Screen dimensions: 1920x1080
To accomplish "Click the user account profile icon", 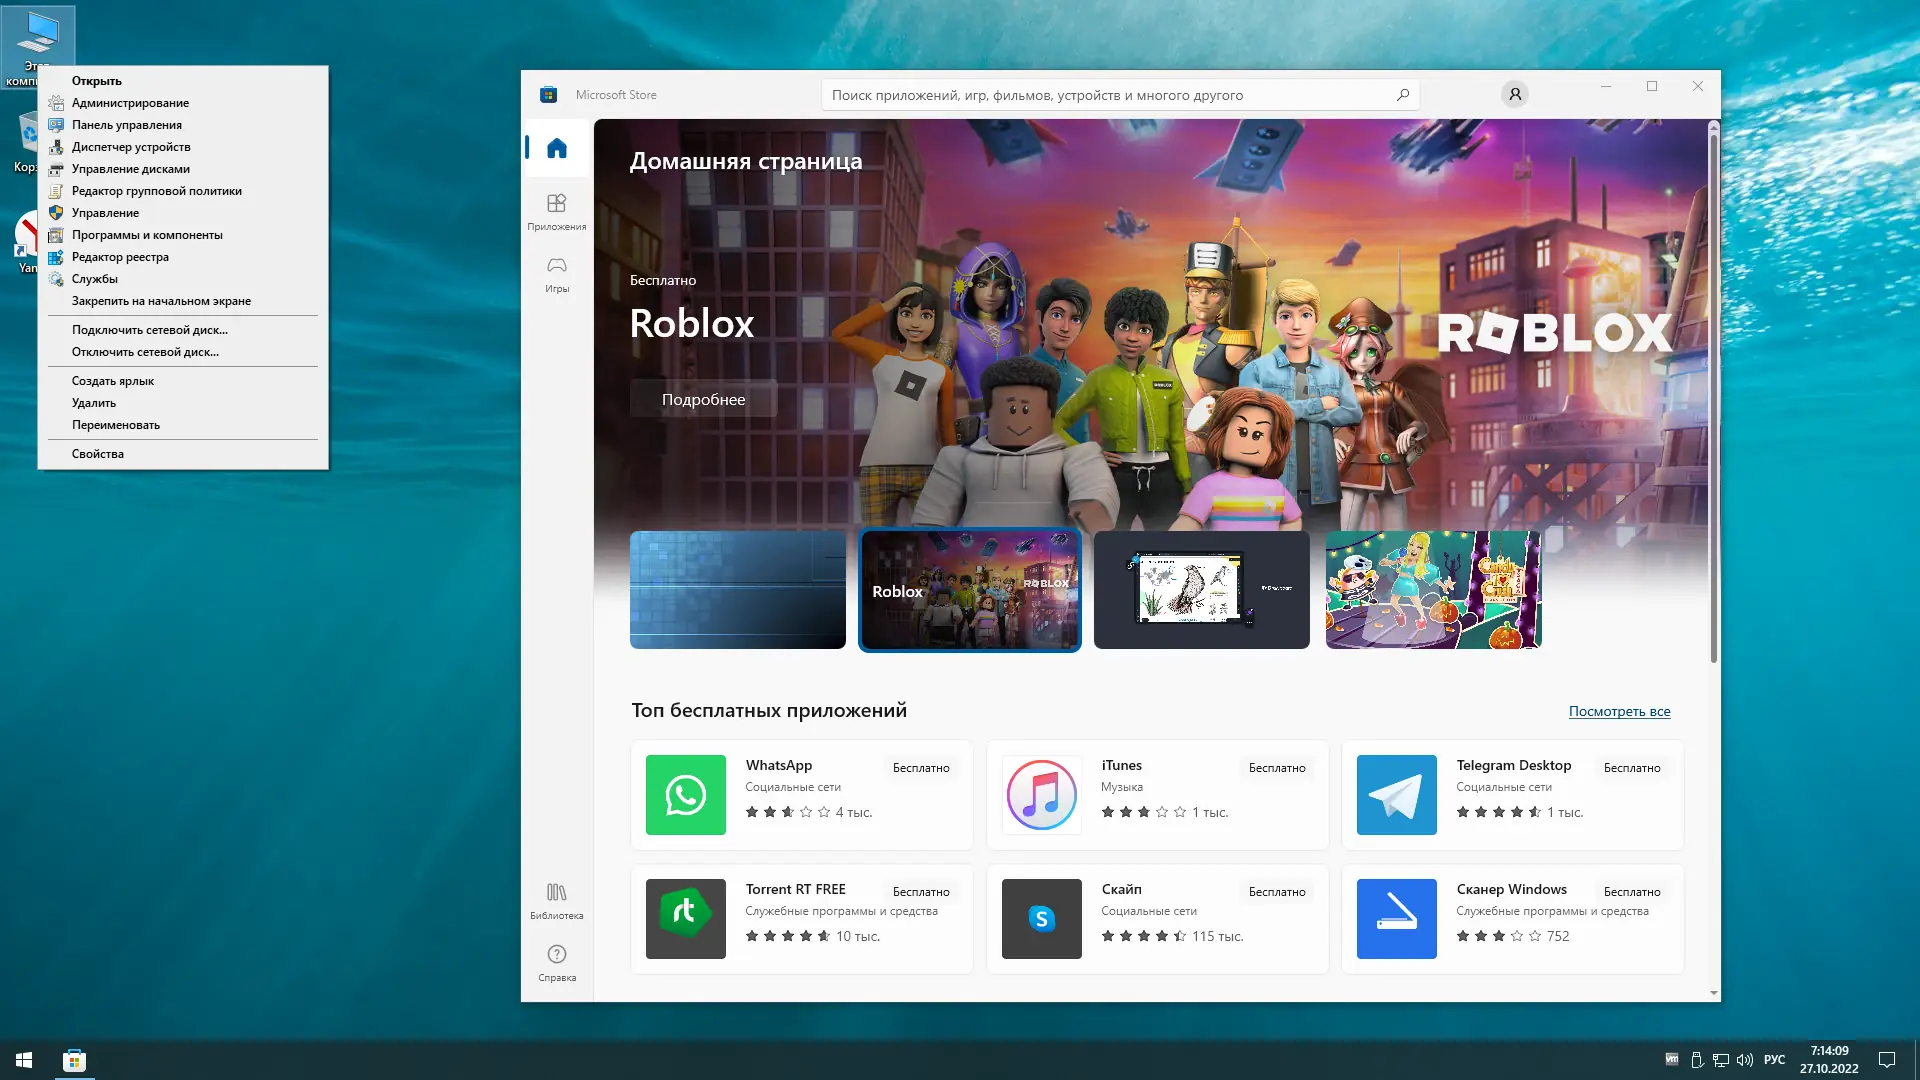I will pos(1514,94).
